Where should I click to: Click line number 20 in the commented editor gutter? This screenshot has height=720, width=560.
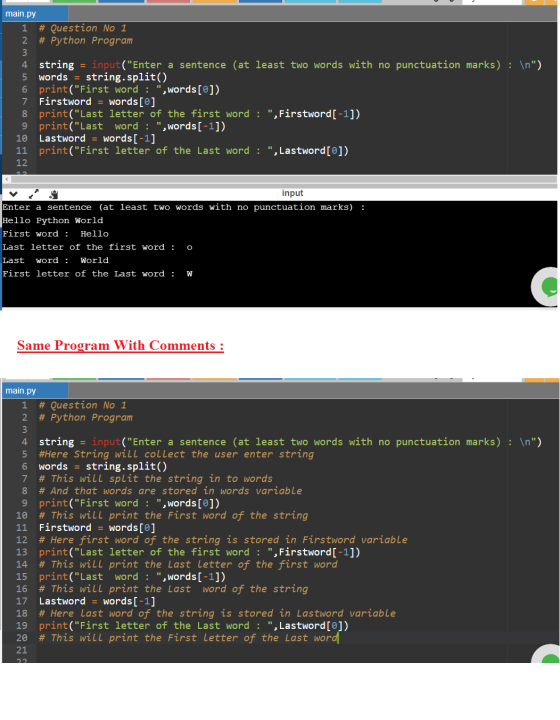pos(22,638)
